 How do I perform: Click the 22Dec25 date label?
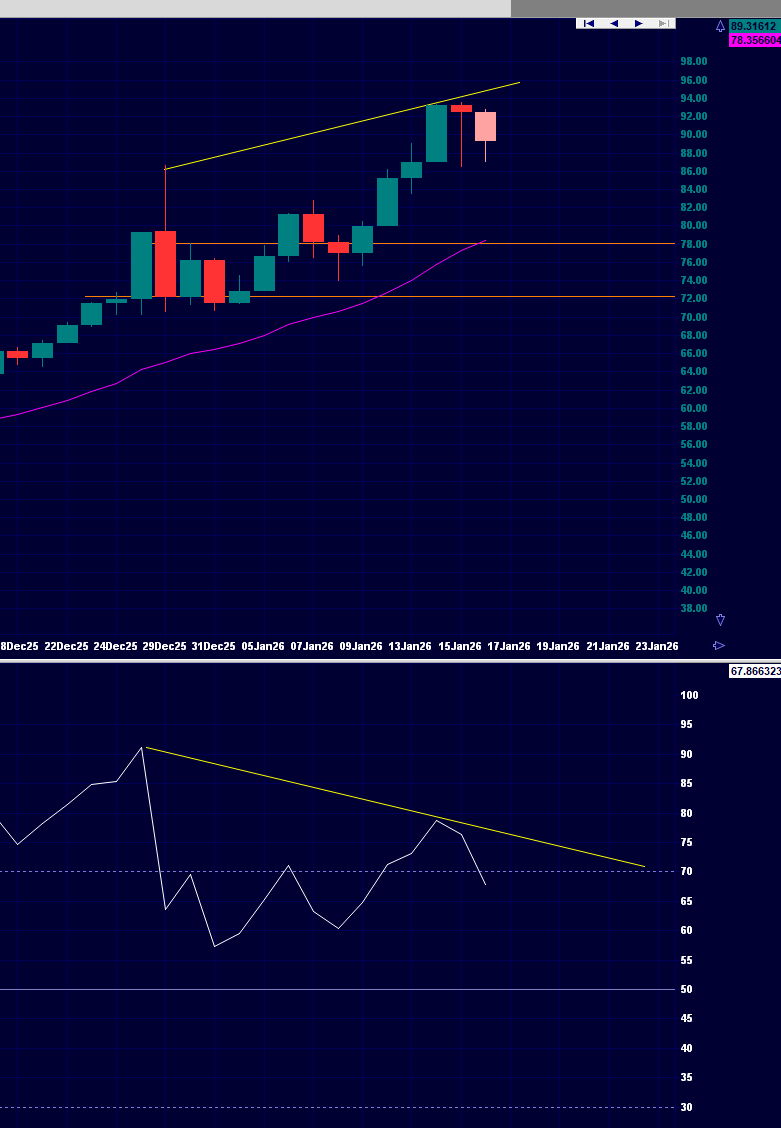click(x=66, y=646)
